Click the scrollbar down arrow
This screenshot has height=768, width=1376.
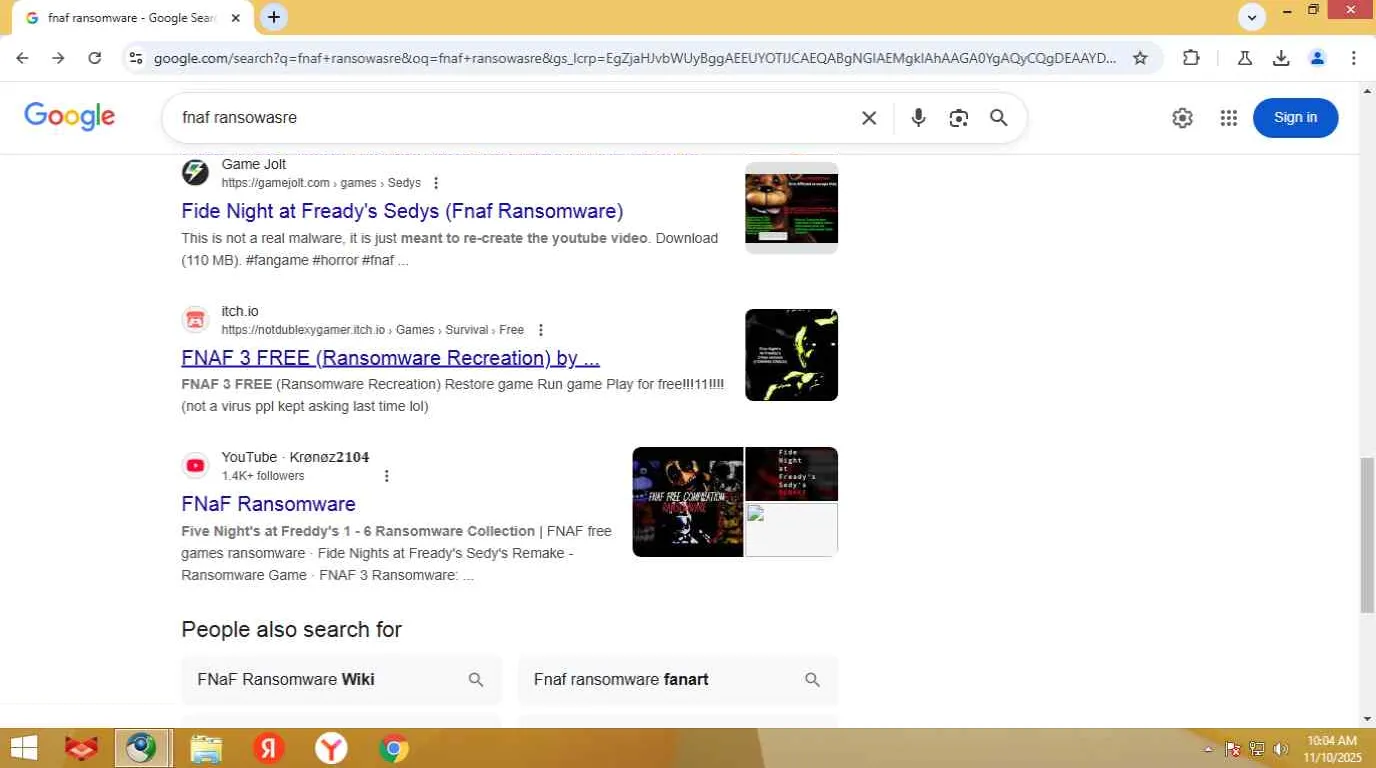click(1367, 719)
